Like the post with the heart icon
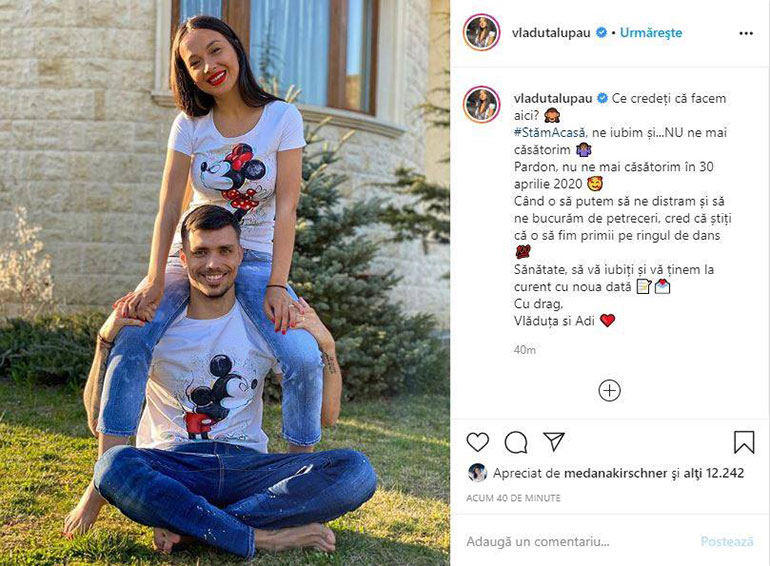 [477, 442]
